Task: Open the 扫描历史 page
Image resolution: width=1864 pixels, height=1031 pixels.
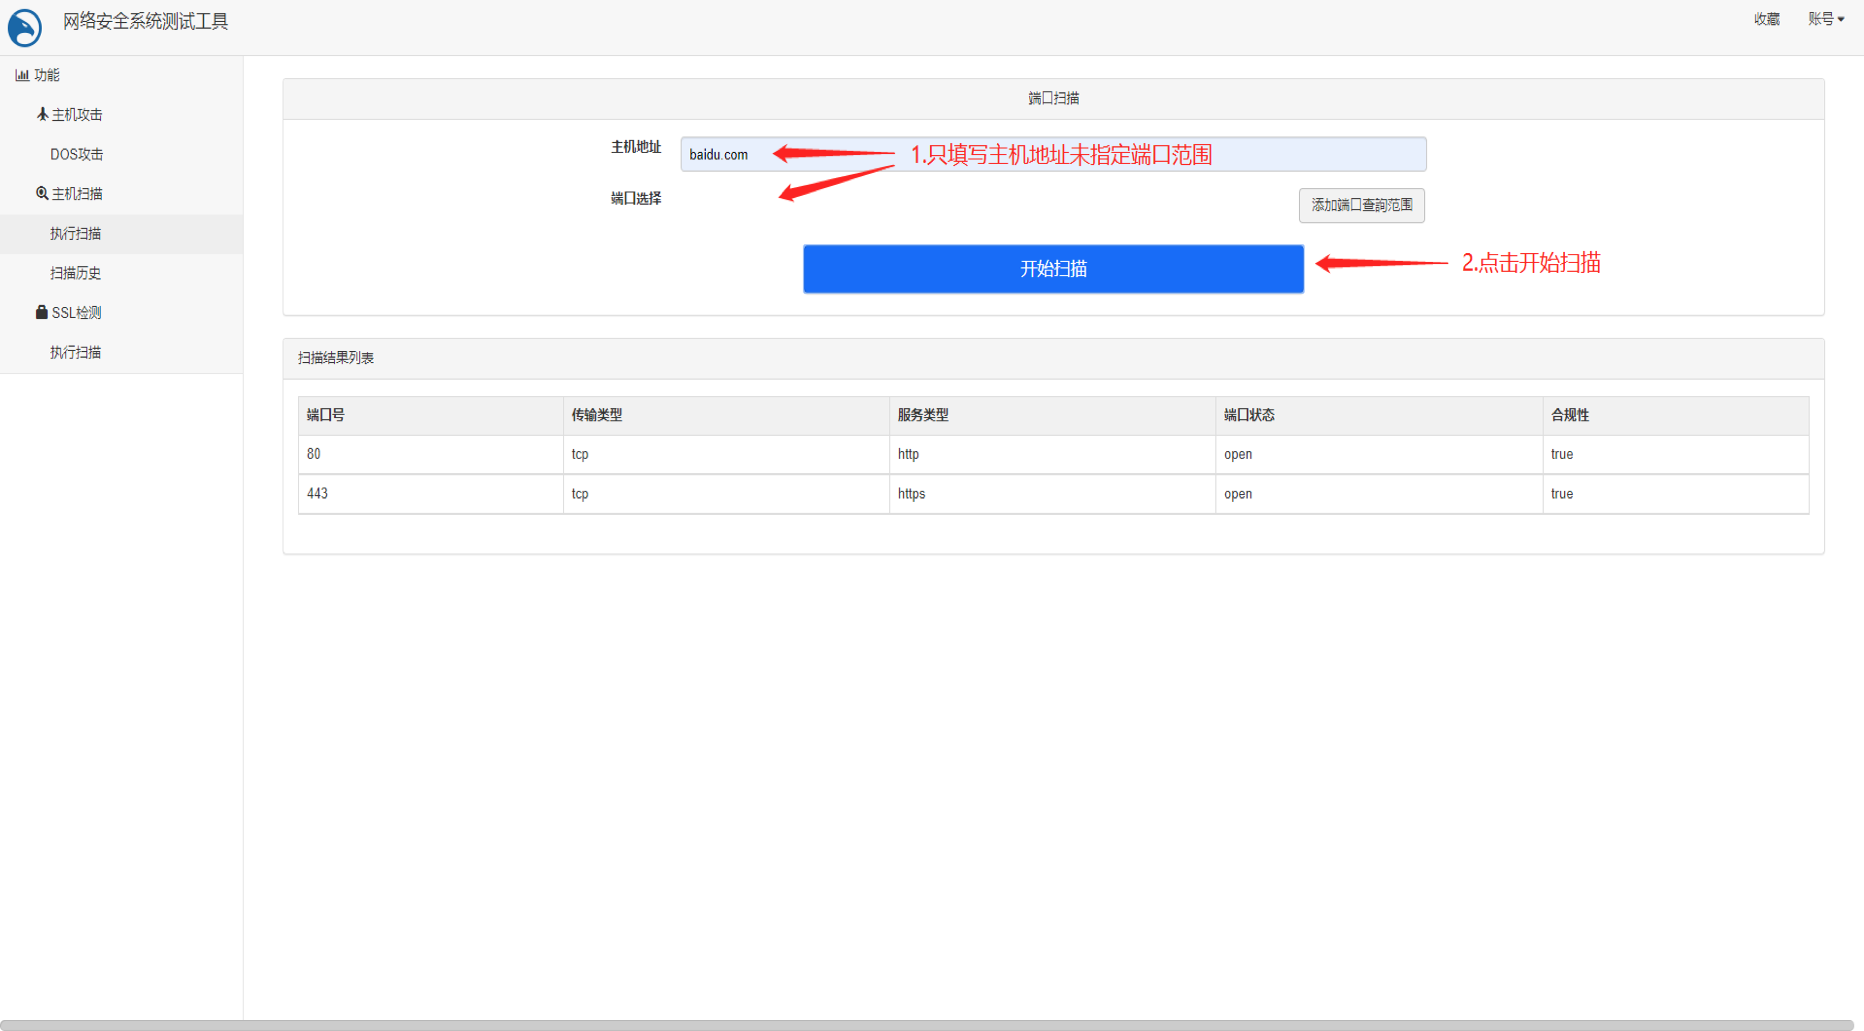Action: tap(76, 273)
